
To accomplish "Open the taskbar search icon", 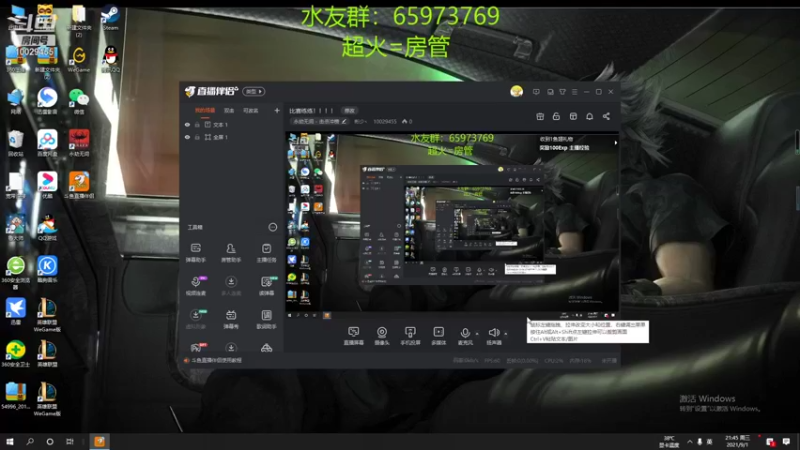I will coord(30,442).
